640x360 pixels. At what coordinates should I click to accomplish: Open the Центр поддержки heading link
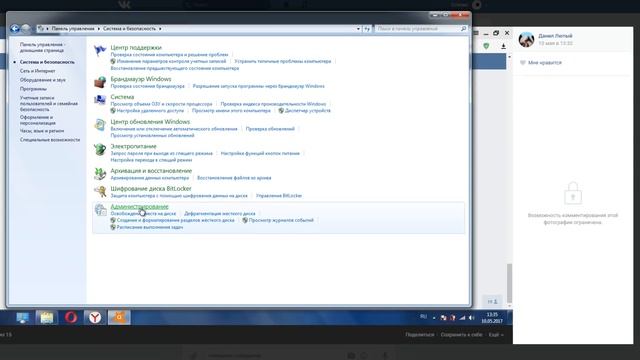coord(136,47)
